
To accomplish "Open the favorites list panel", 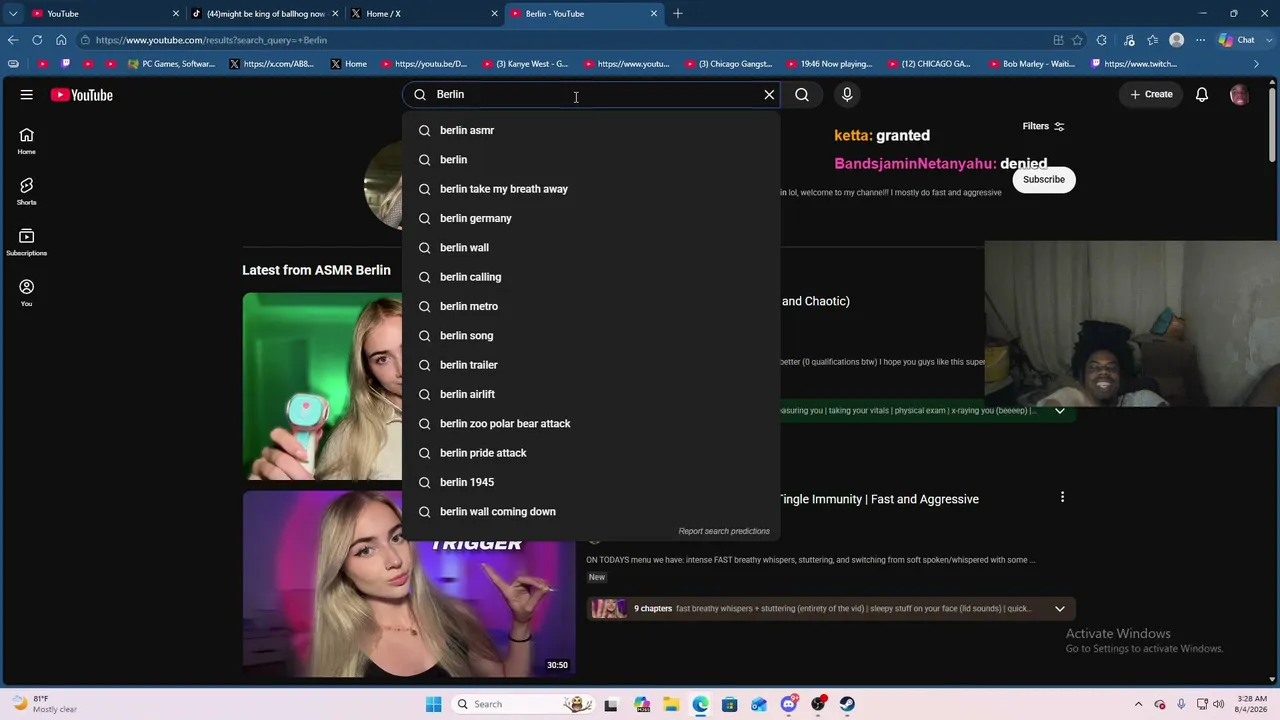I will pos(1153,40).
